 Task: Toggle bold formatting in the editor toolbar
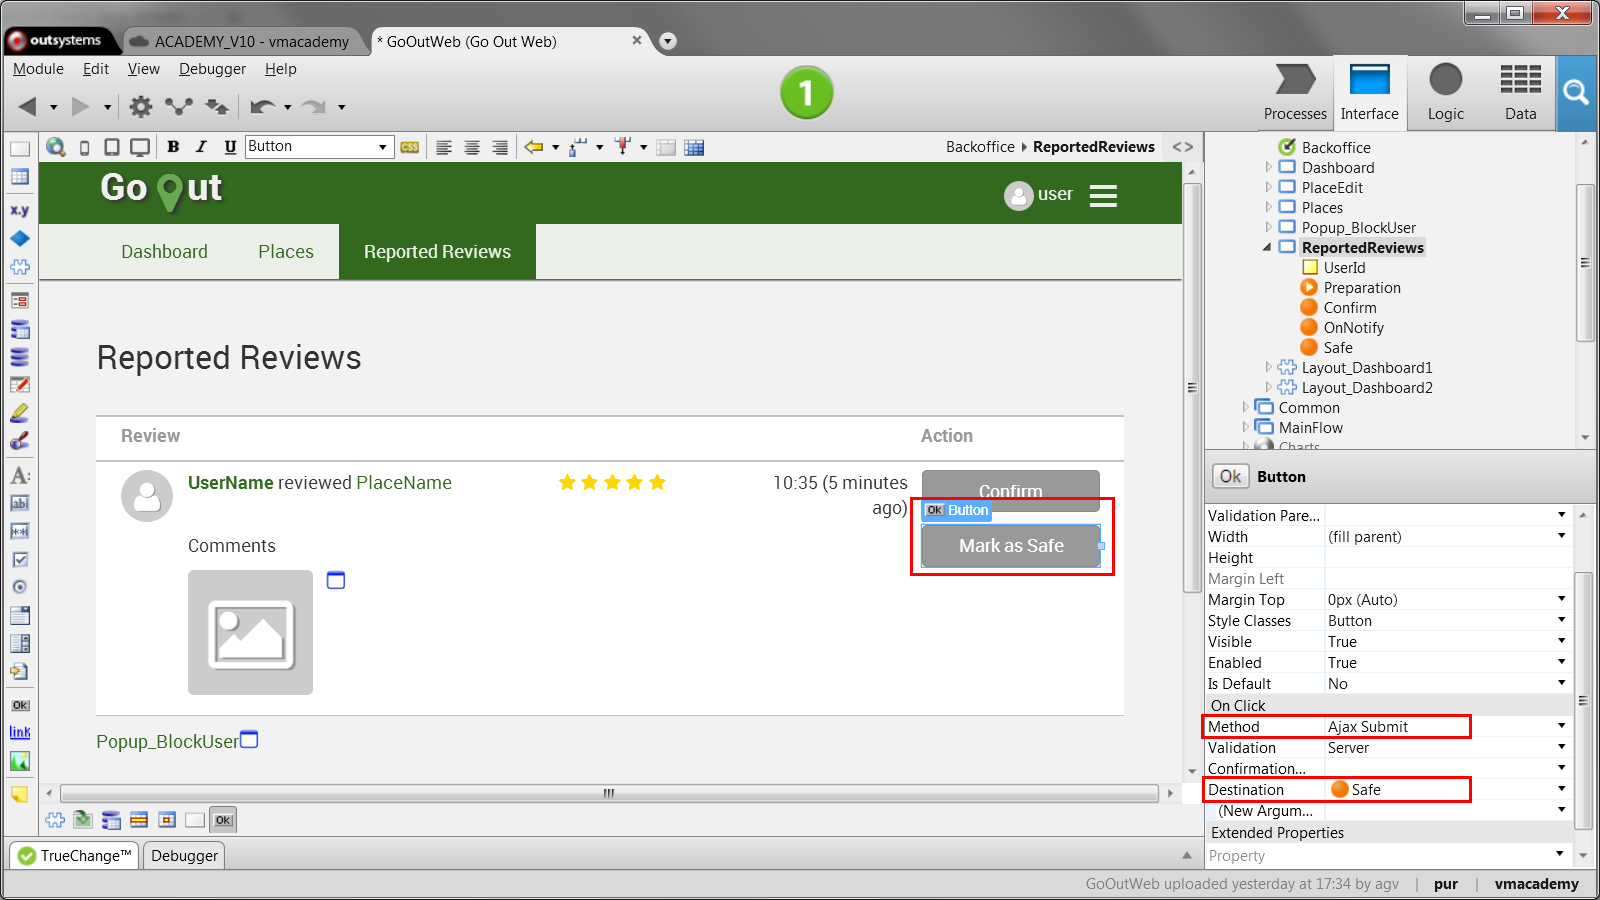click(x=173, y=146)
